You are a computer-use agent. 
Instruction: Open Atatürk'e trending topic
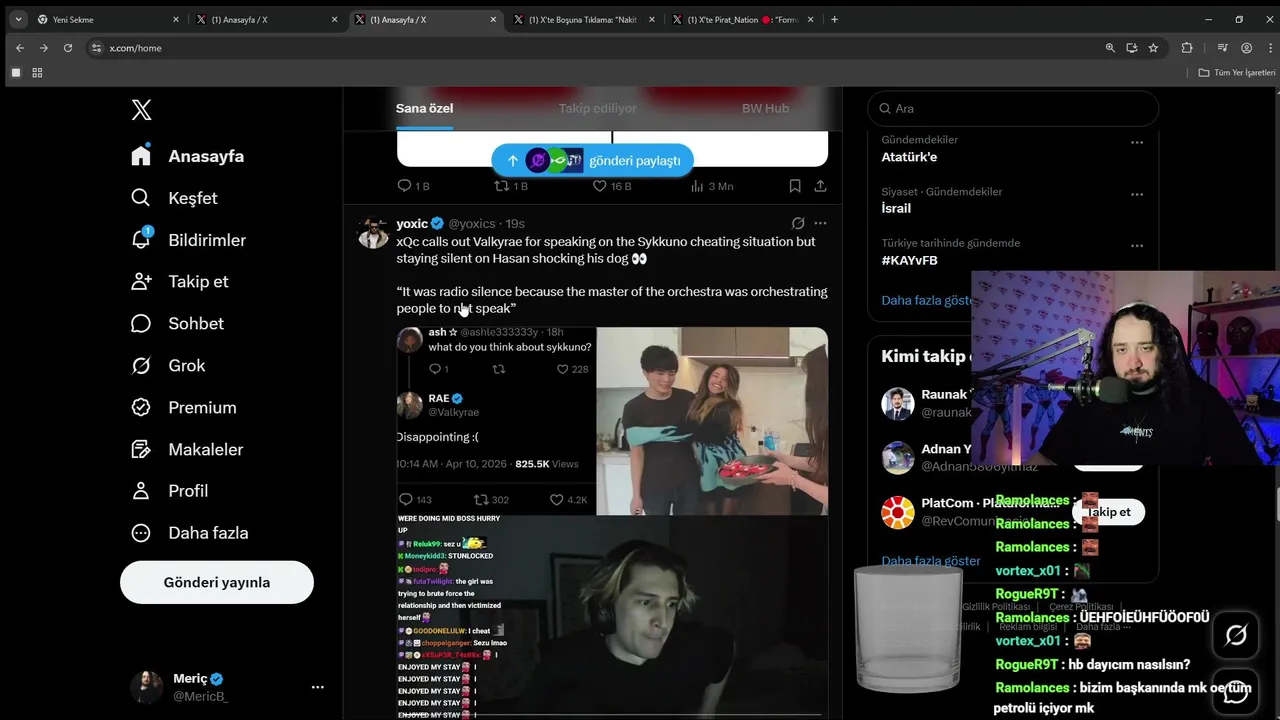click(x=909, y=157)
